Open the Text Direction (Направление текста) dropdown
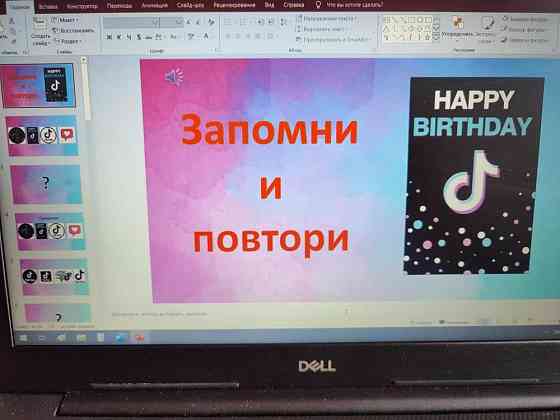The width and height of the screenshot is (560, 420). 327,19
